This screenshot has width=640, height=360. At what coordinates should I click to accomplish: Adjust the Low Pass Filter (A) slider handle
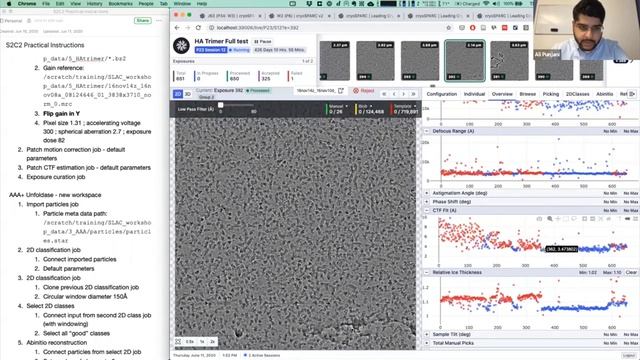220,105
